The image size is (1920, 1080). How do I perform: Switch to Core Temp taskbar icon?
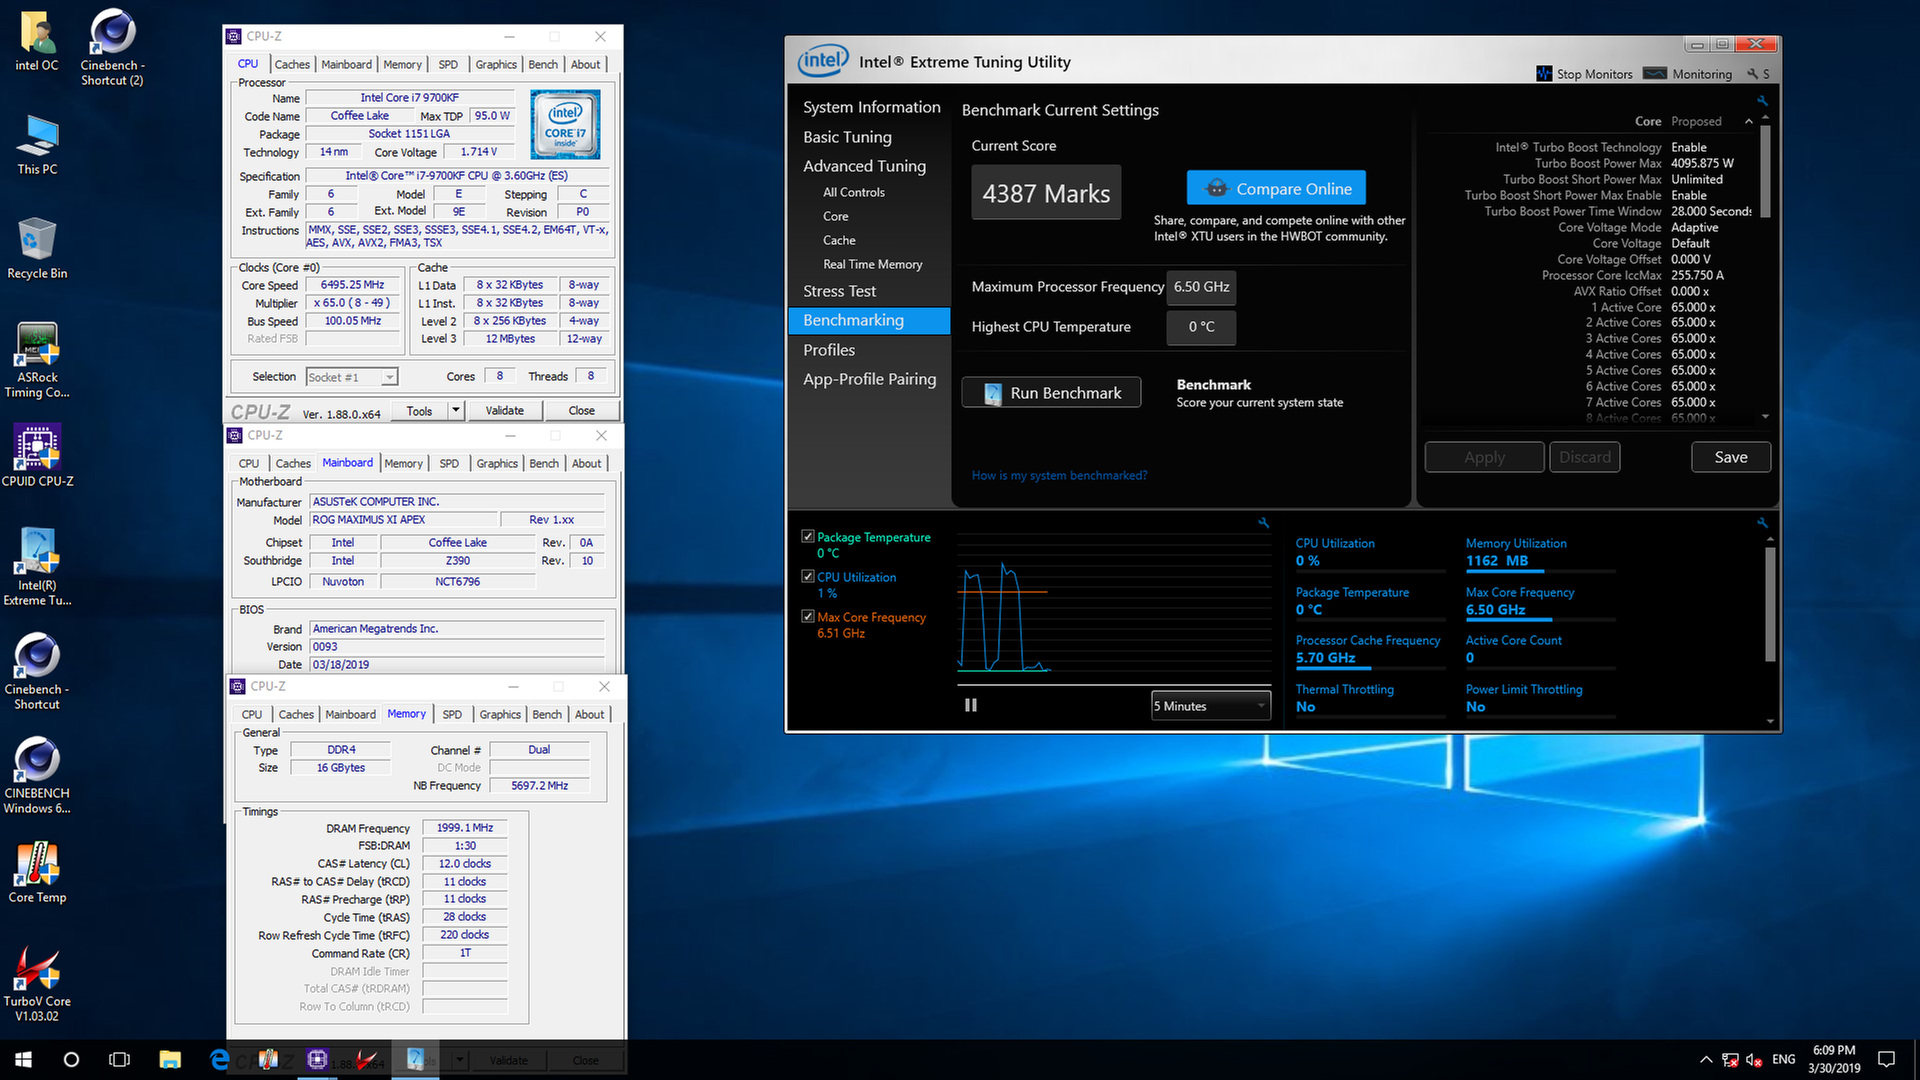[x=268, y=1060]
